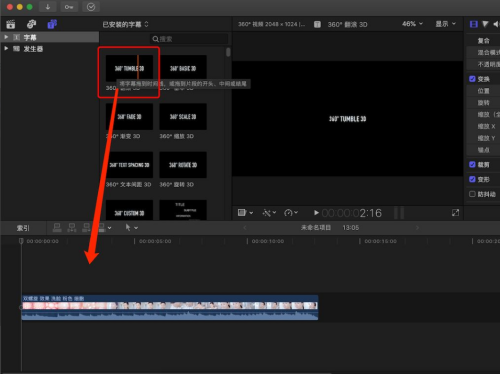Click the 位置 parameter row

[483, 91]
